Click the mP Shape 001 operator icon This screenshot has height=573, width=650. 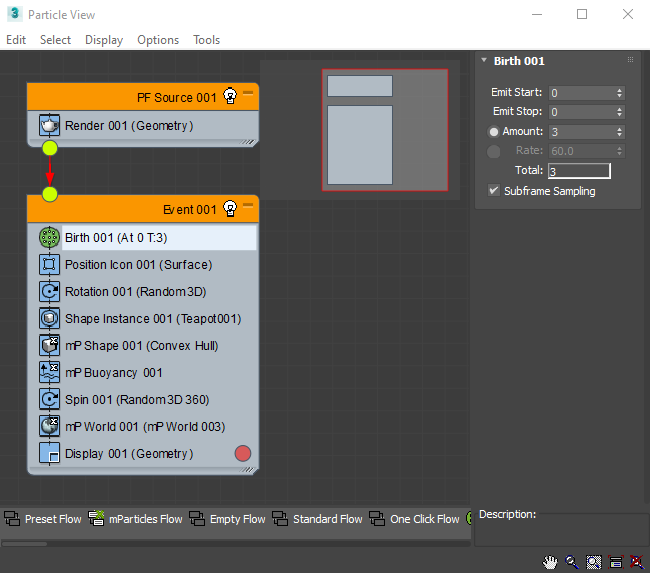pyautogui.click(x=49, y=345)
